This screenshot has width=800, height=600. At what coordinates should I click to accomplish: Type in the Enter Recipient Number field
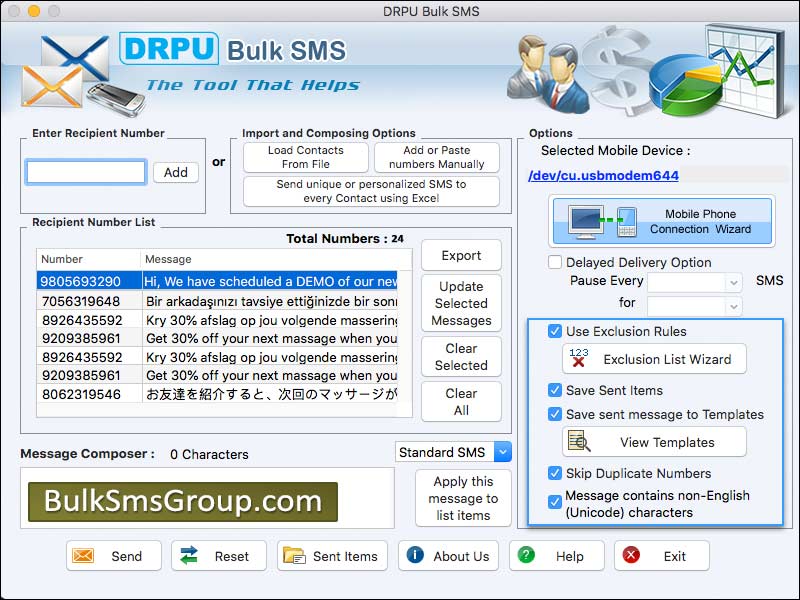(x=85, y=172)
